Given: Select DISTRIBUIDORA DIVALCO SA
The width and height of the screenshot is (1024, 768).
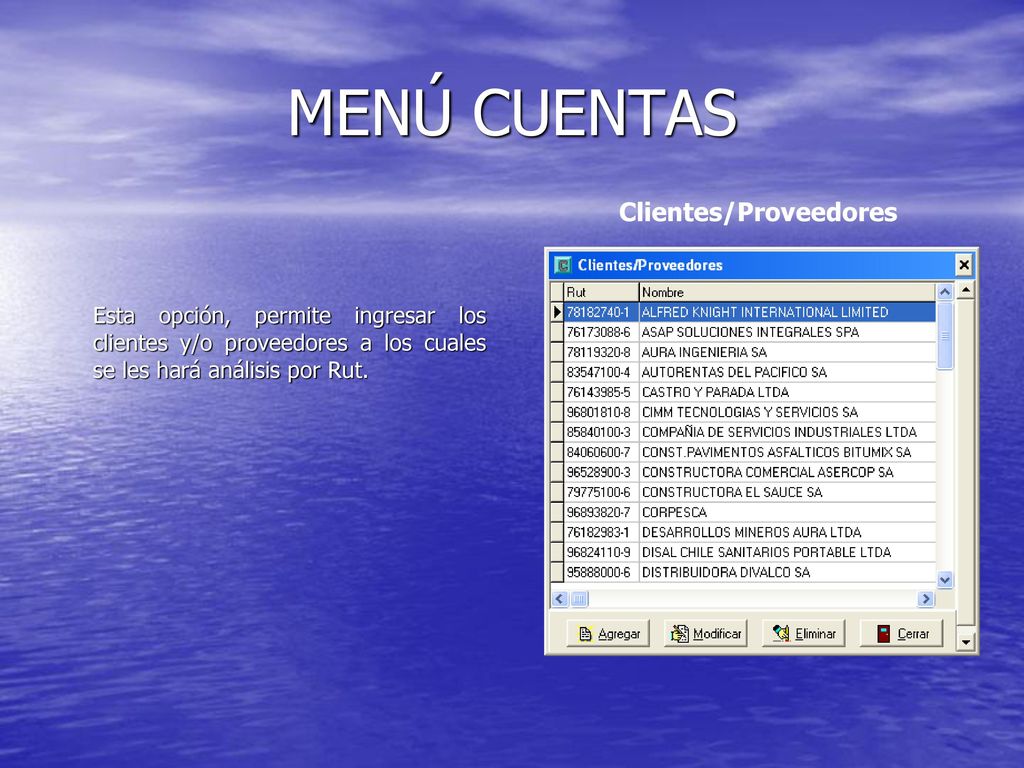Looking at the screenshot, I should pos(787,572).
